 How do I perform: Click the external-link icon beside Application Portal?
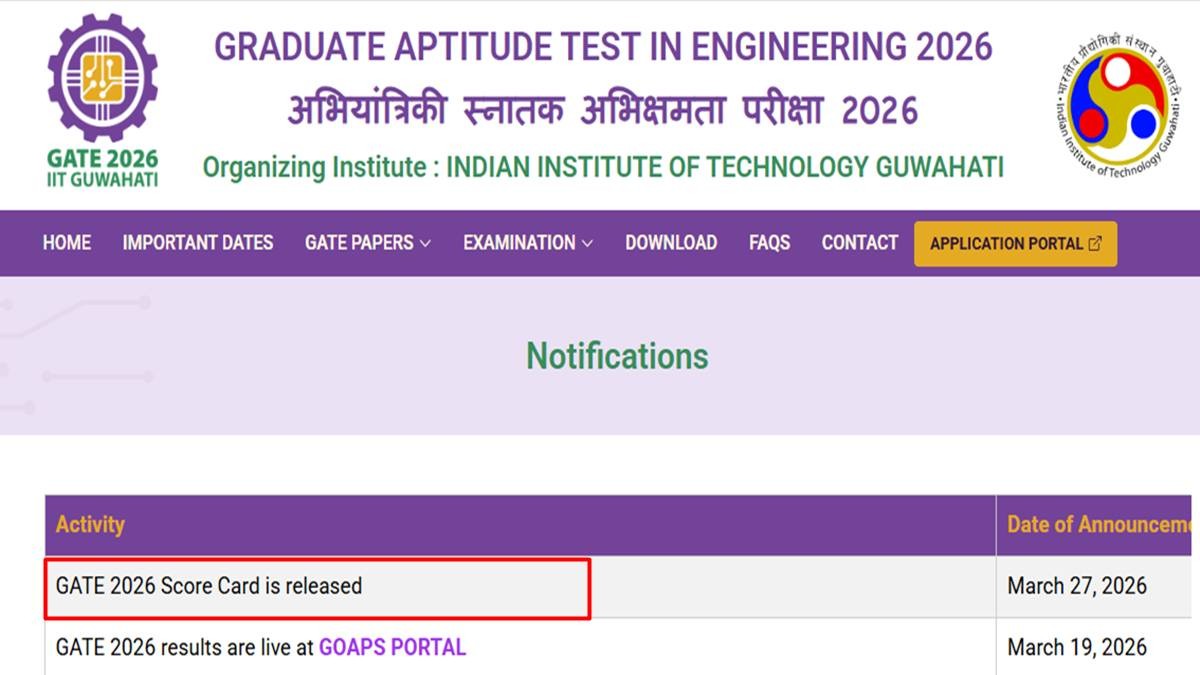[x=1095, y=243]
